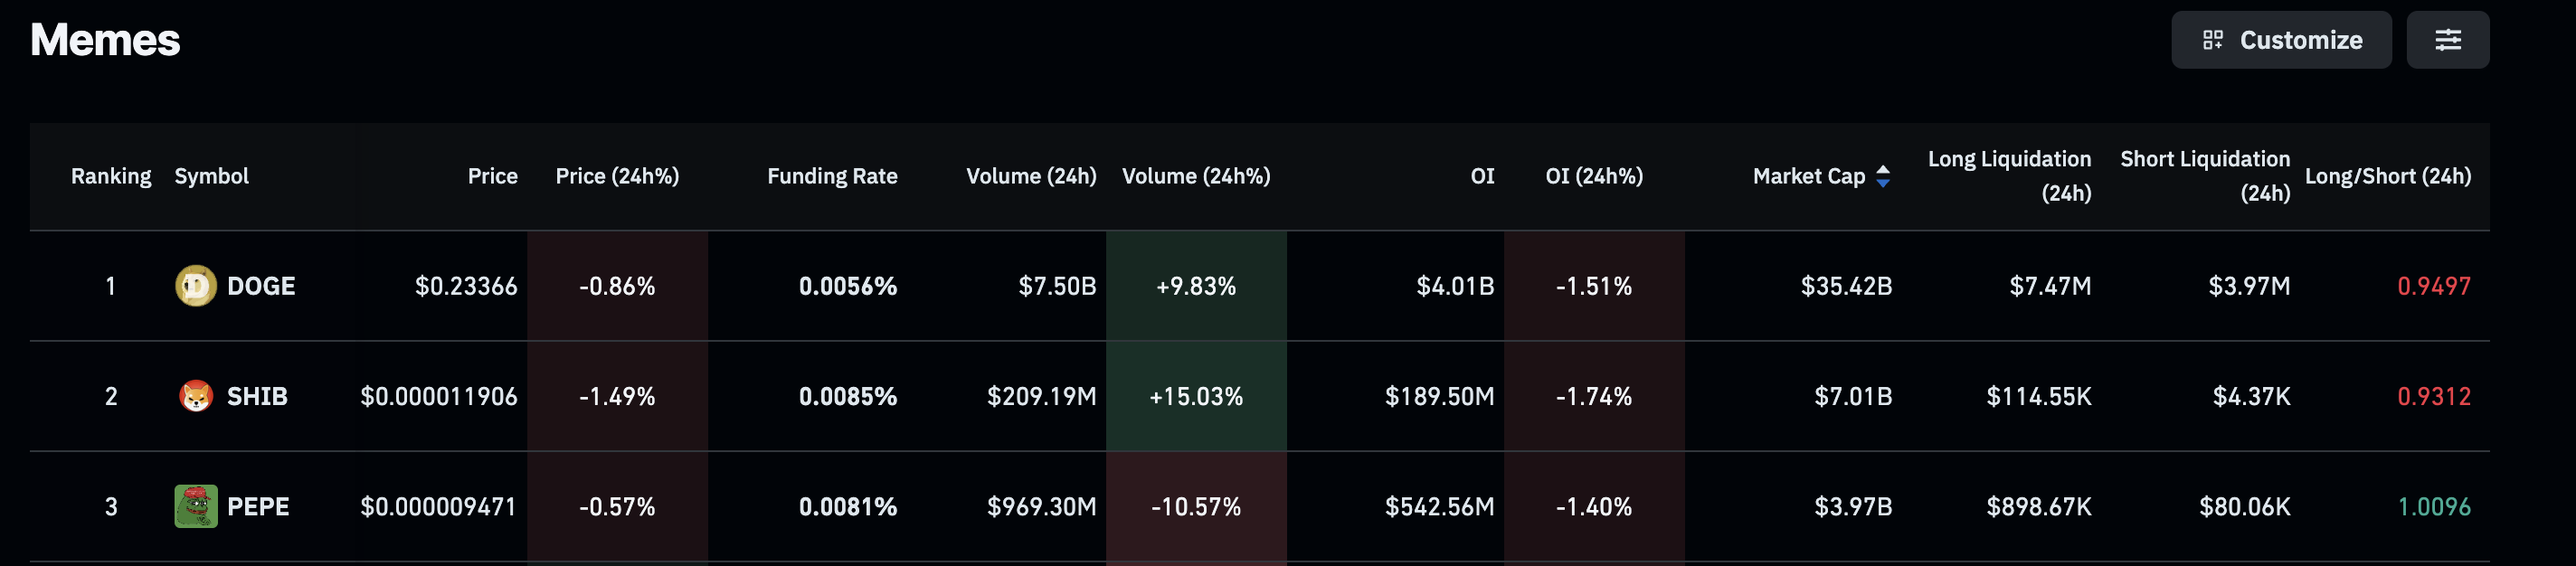Screen dimensions: 2576x566
Task: Click Long/Short (24h) column header
Action: [2387, 176]
